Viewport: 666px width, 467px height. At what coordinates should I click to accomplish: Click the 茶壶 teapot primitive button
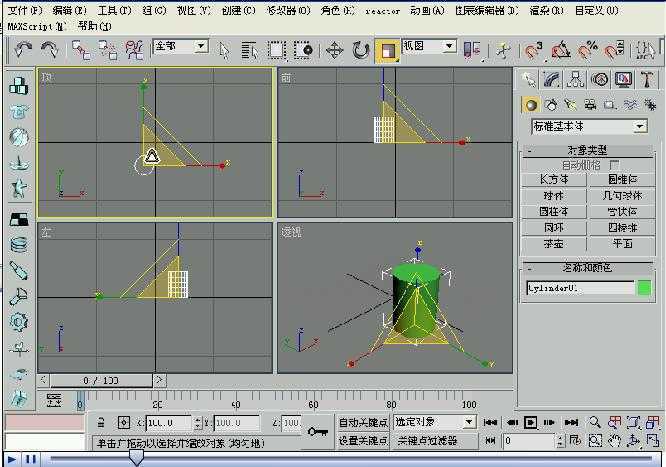click(x=554, y=244)
